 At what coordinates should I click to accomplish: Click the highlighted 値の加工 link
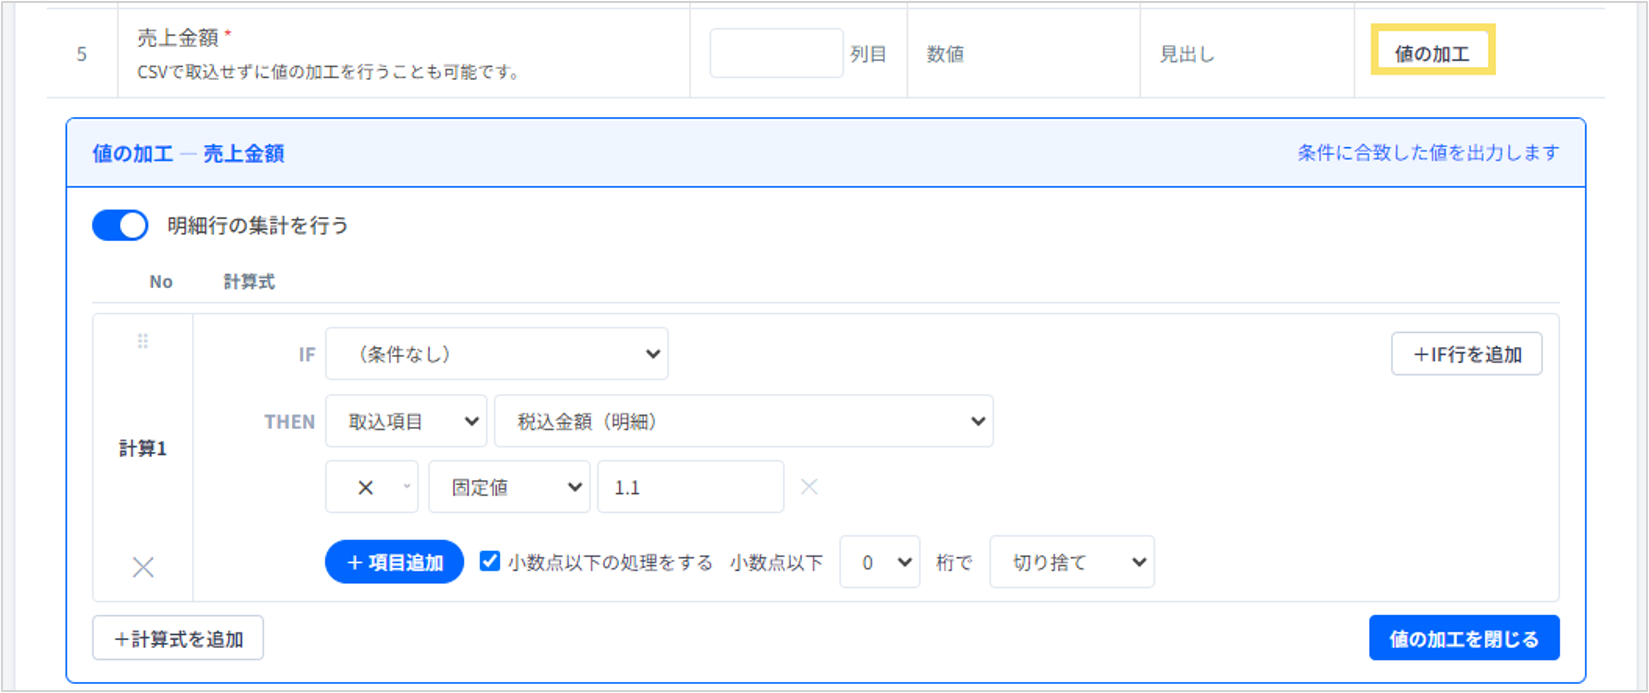tap(1432, 53)
